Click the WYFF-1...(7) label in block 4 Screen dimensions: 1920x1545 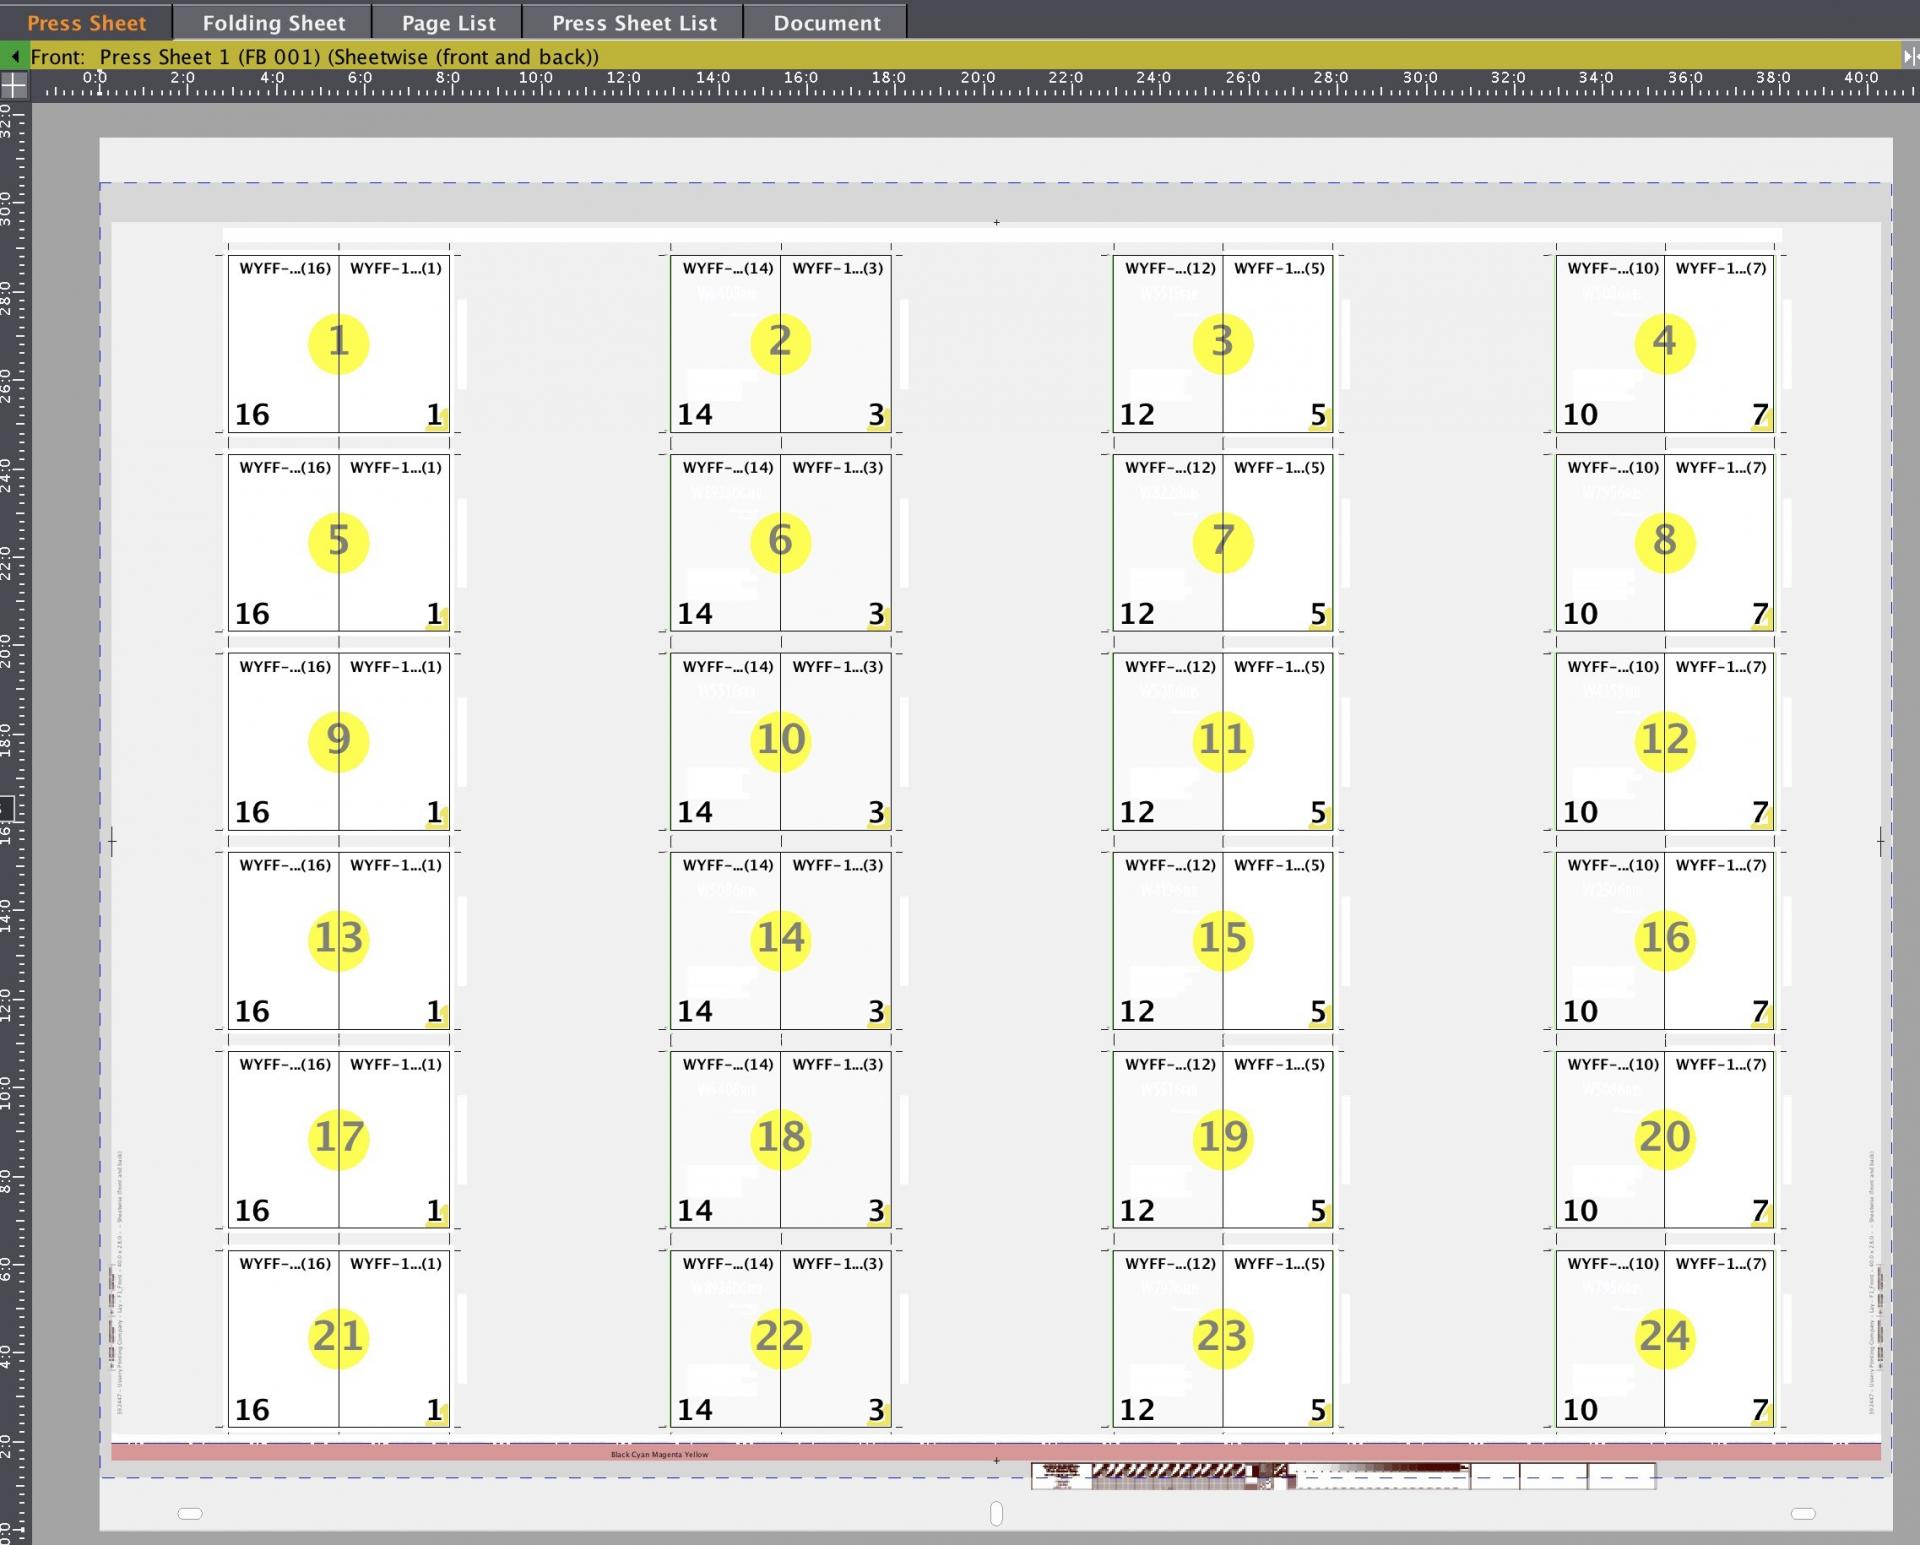pyautogui.click(x=1720, y=268)
